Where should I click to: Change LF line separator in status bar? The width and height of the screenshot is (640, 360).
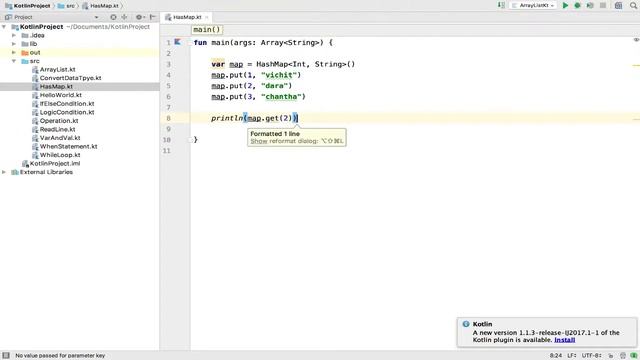tap(571, 356)
